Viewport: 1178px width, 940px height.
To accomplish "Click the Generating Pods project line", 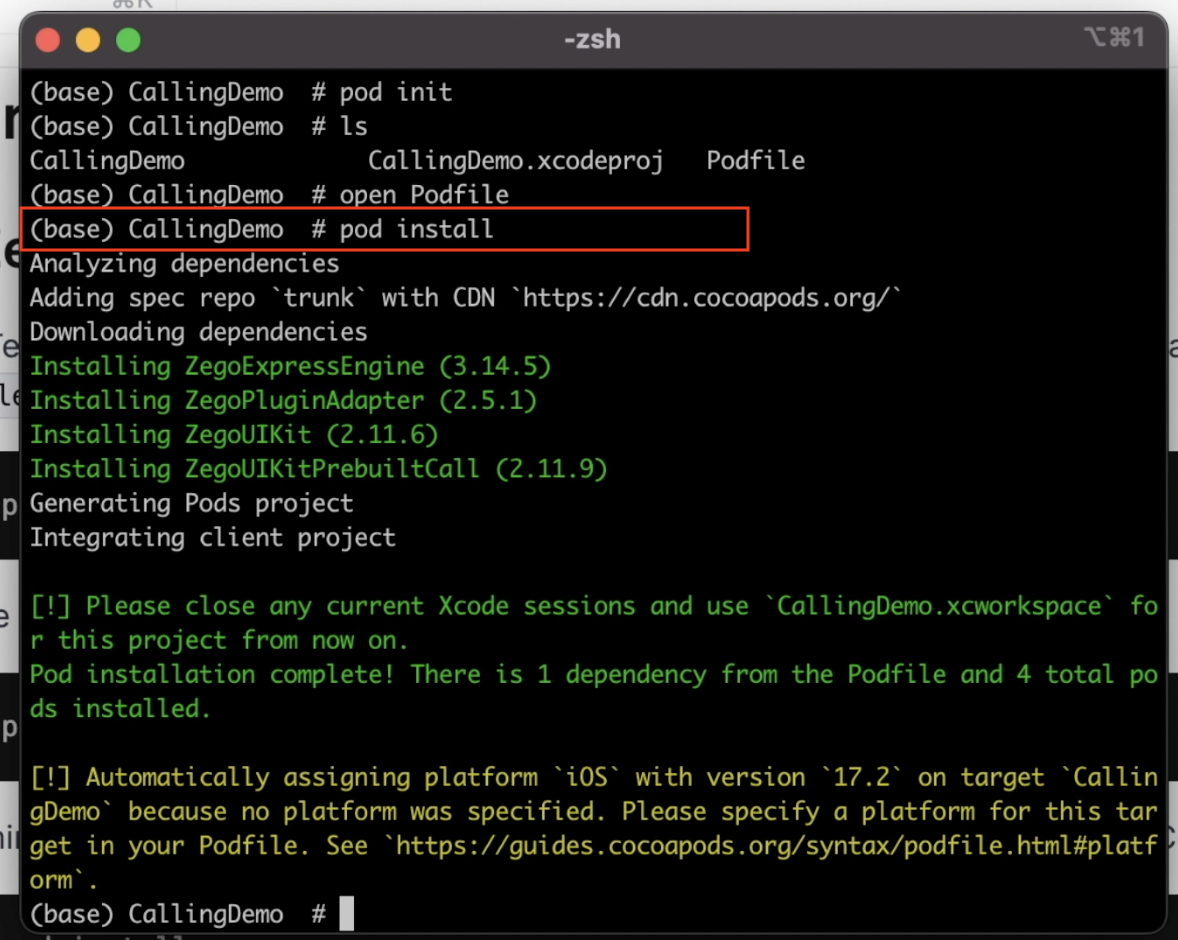I will click(191, 503).
